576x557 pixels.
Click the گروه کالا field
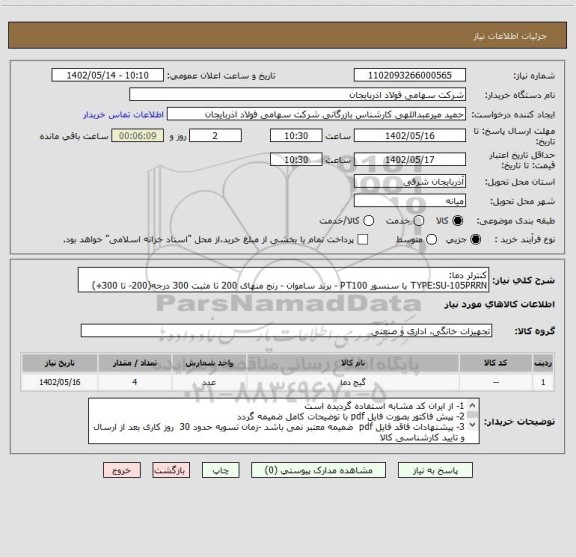coord(287,331)
